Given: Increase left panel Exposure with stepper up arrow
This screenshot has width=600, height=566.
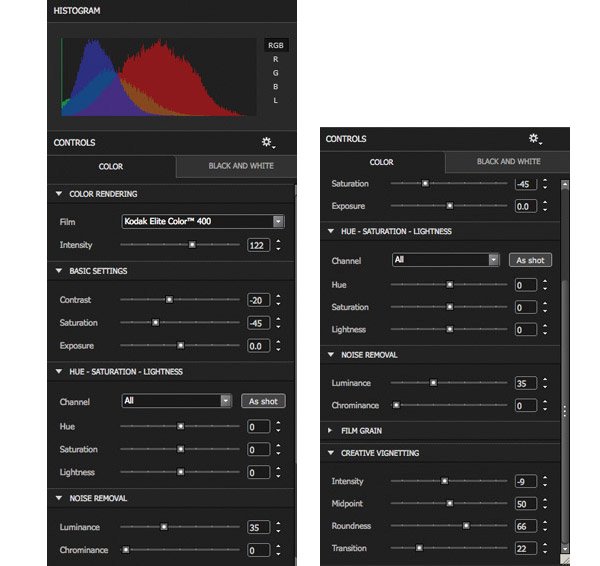Looking at the screenshot, I should [278, 342].
